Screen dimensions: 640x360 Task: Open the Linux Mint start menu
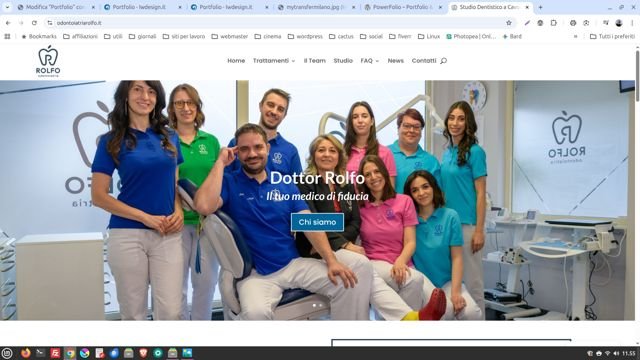coord(7,353)
